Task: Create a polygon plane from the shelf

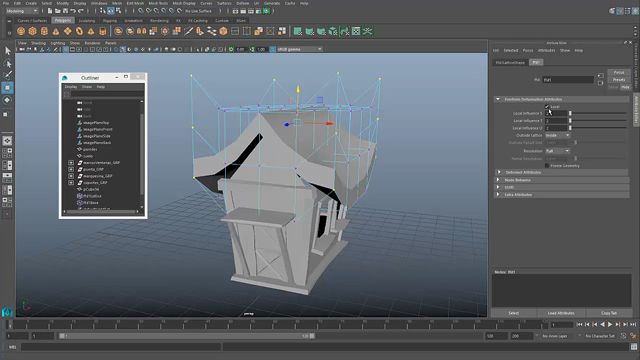Action: pyautogui.click(x=67, y=31)
